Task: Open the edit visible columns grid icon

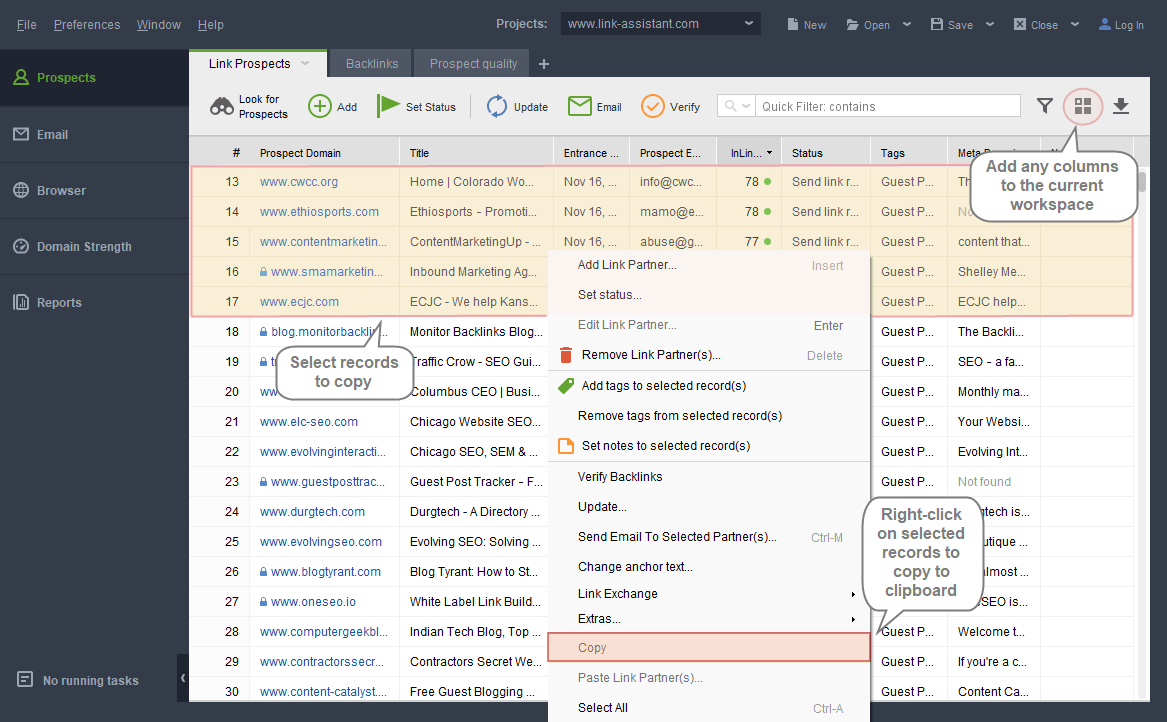Action: pyautogui.click(x=1083, y=106)
